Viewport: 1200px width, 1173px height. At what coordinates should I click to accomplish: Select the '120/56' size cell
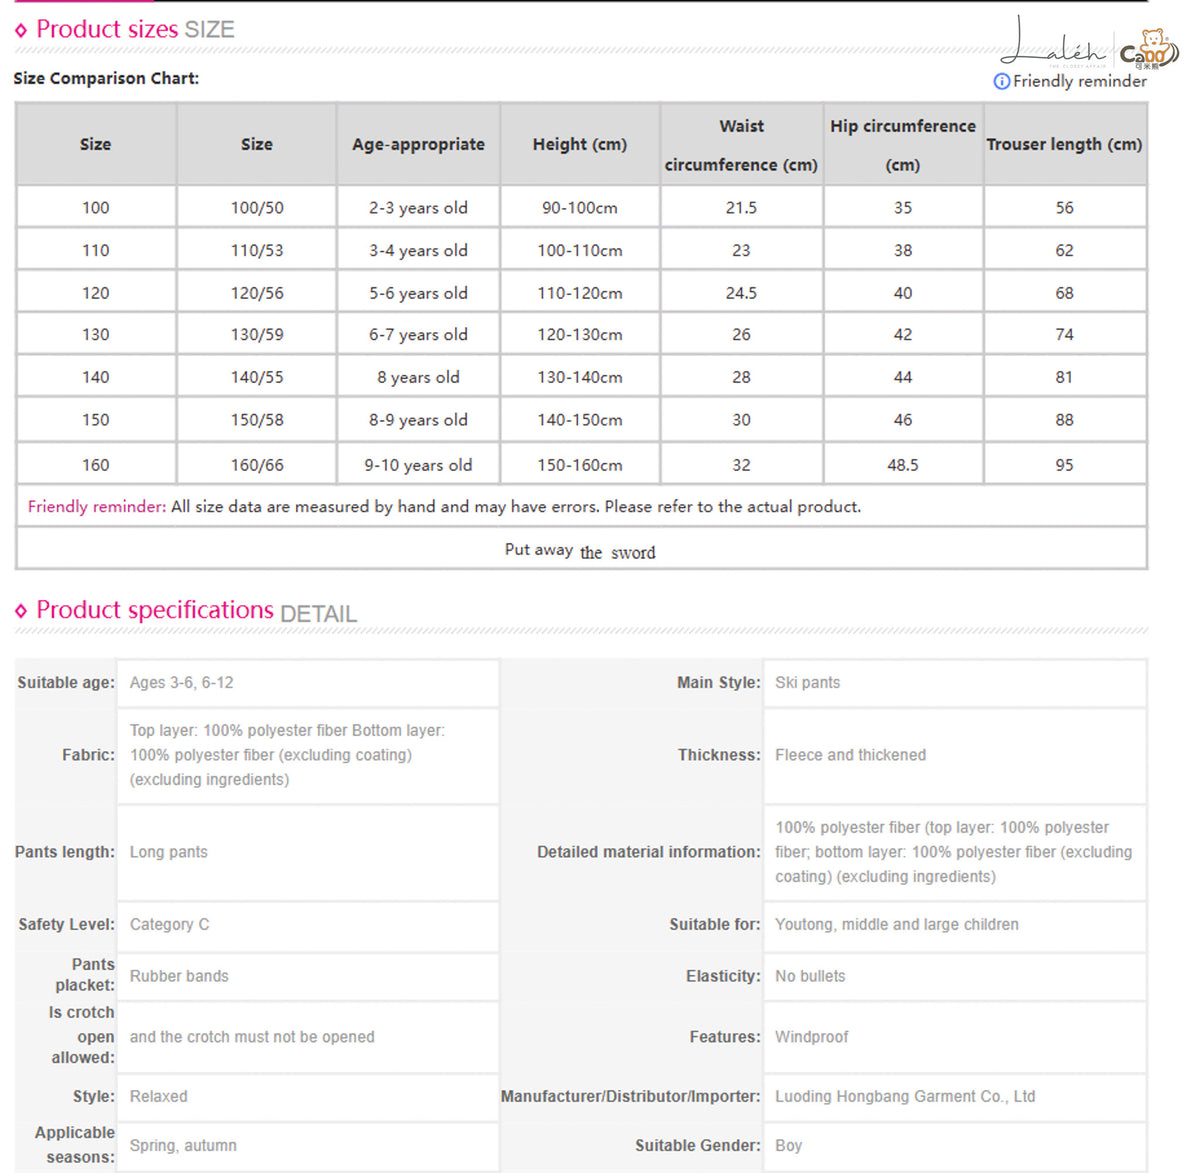click(x=257, y=293)
